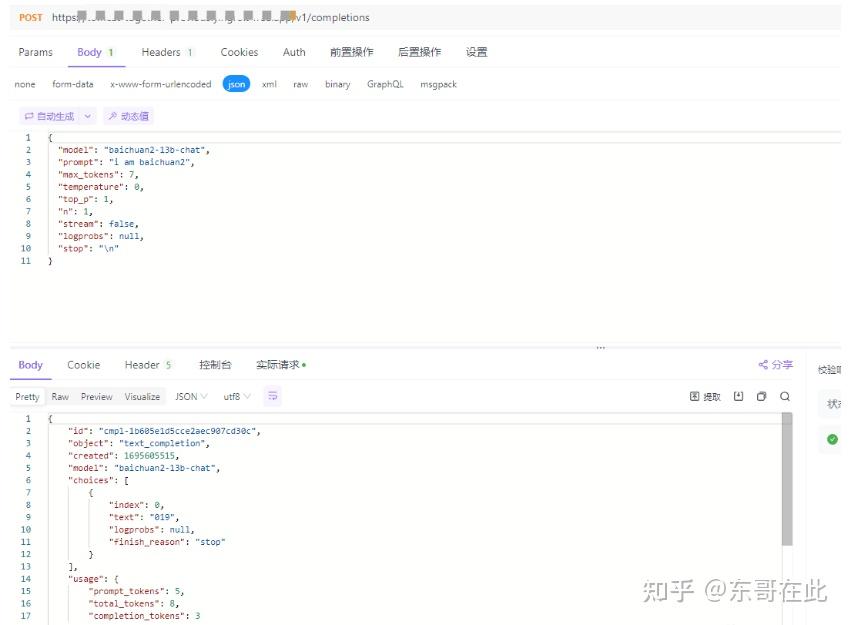Click the green success status indicator

[x=833, y=437]
